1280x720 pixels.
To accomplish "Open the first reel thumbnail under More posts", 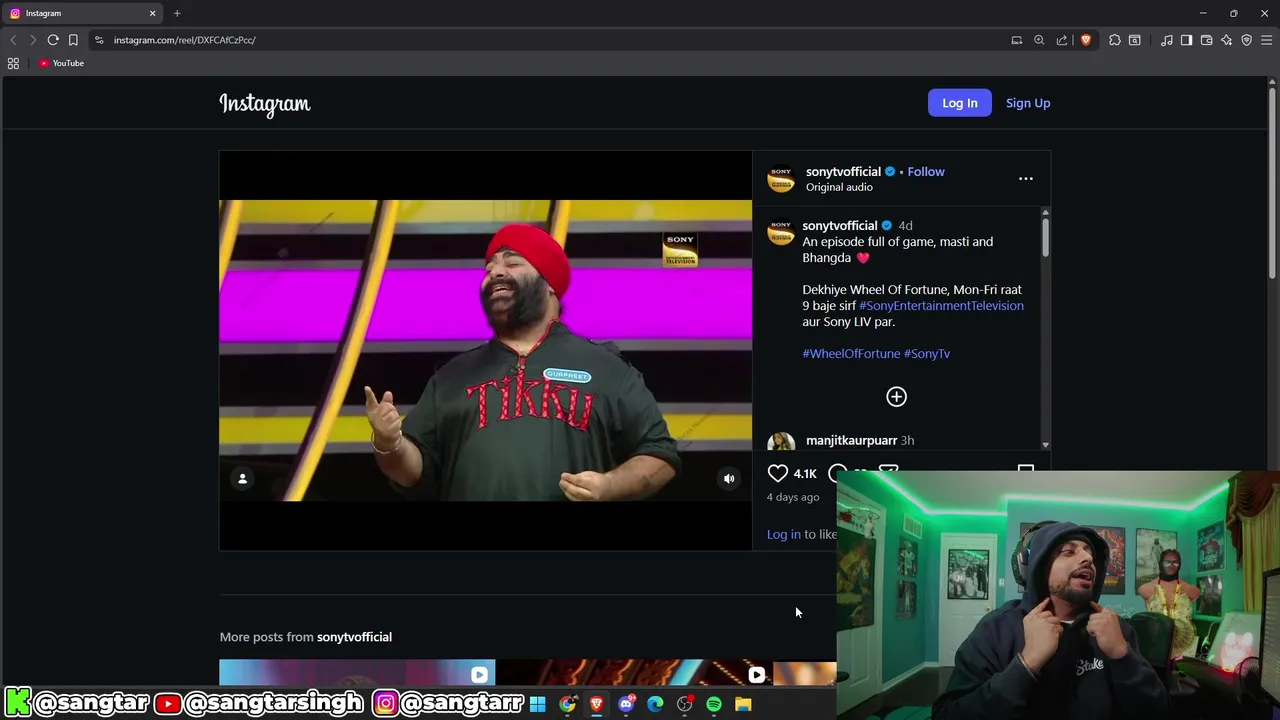I will pyautogui.click(x=357, y=673).
